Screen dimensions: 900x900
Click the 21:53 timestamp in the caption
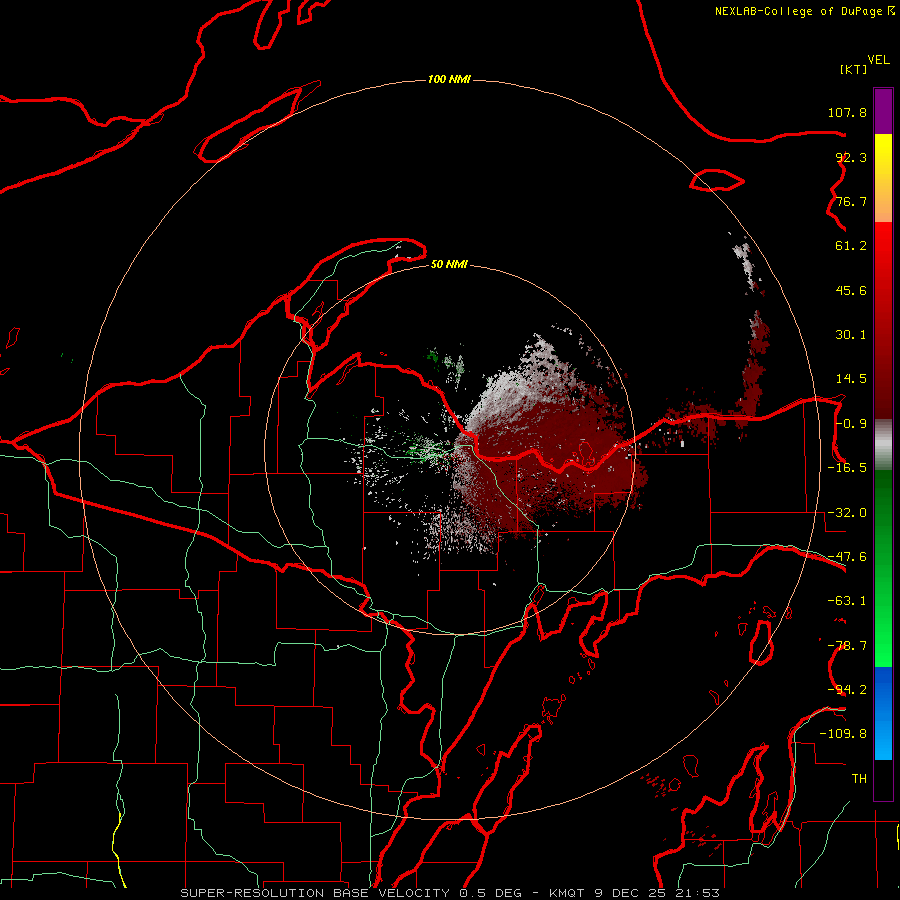tap(696, 893)
